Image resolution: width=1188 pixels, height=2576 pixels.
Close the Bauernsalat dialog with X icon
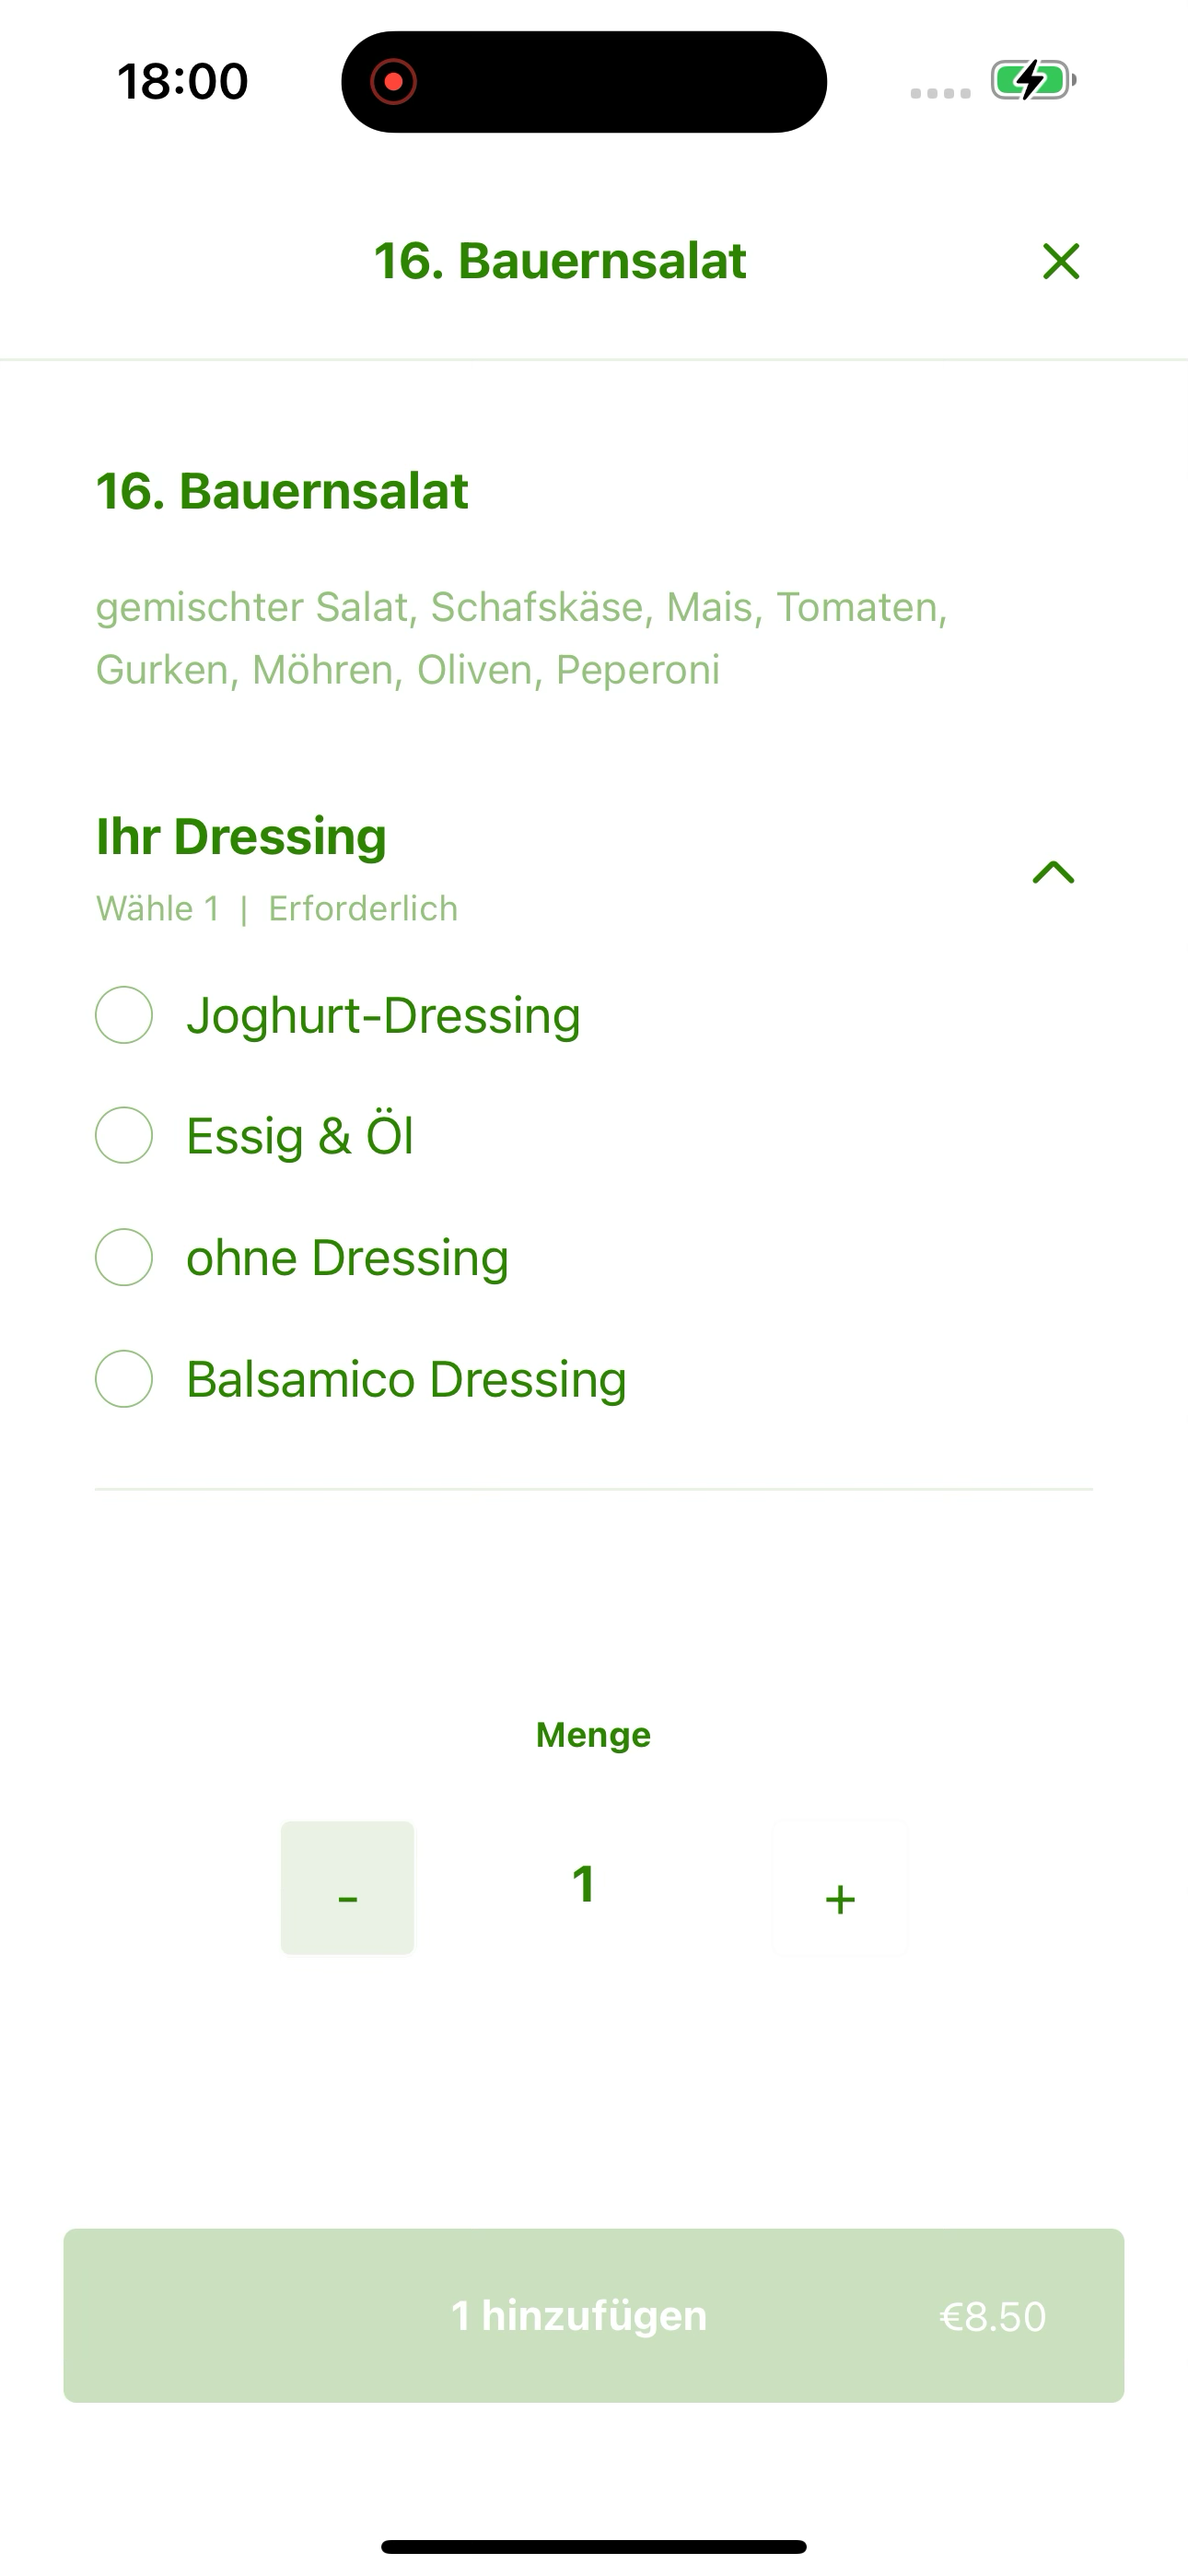click(1061, 262)
